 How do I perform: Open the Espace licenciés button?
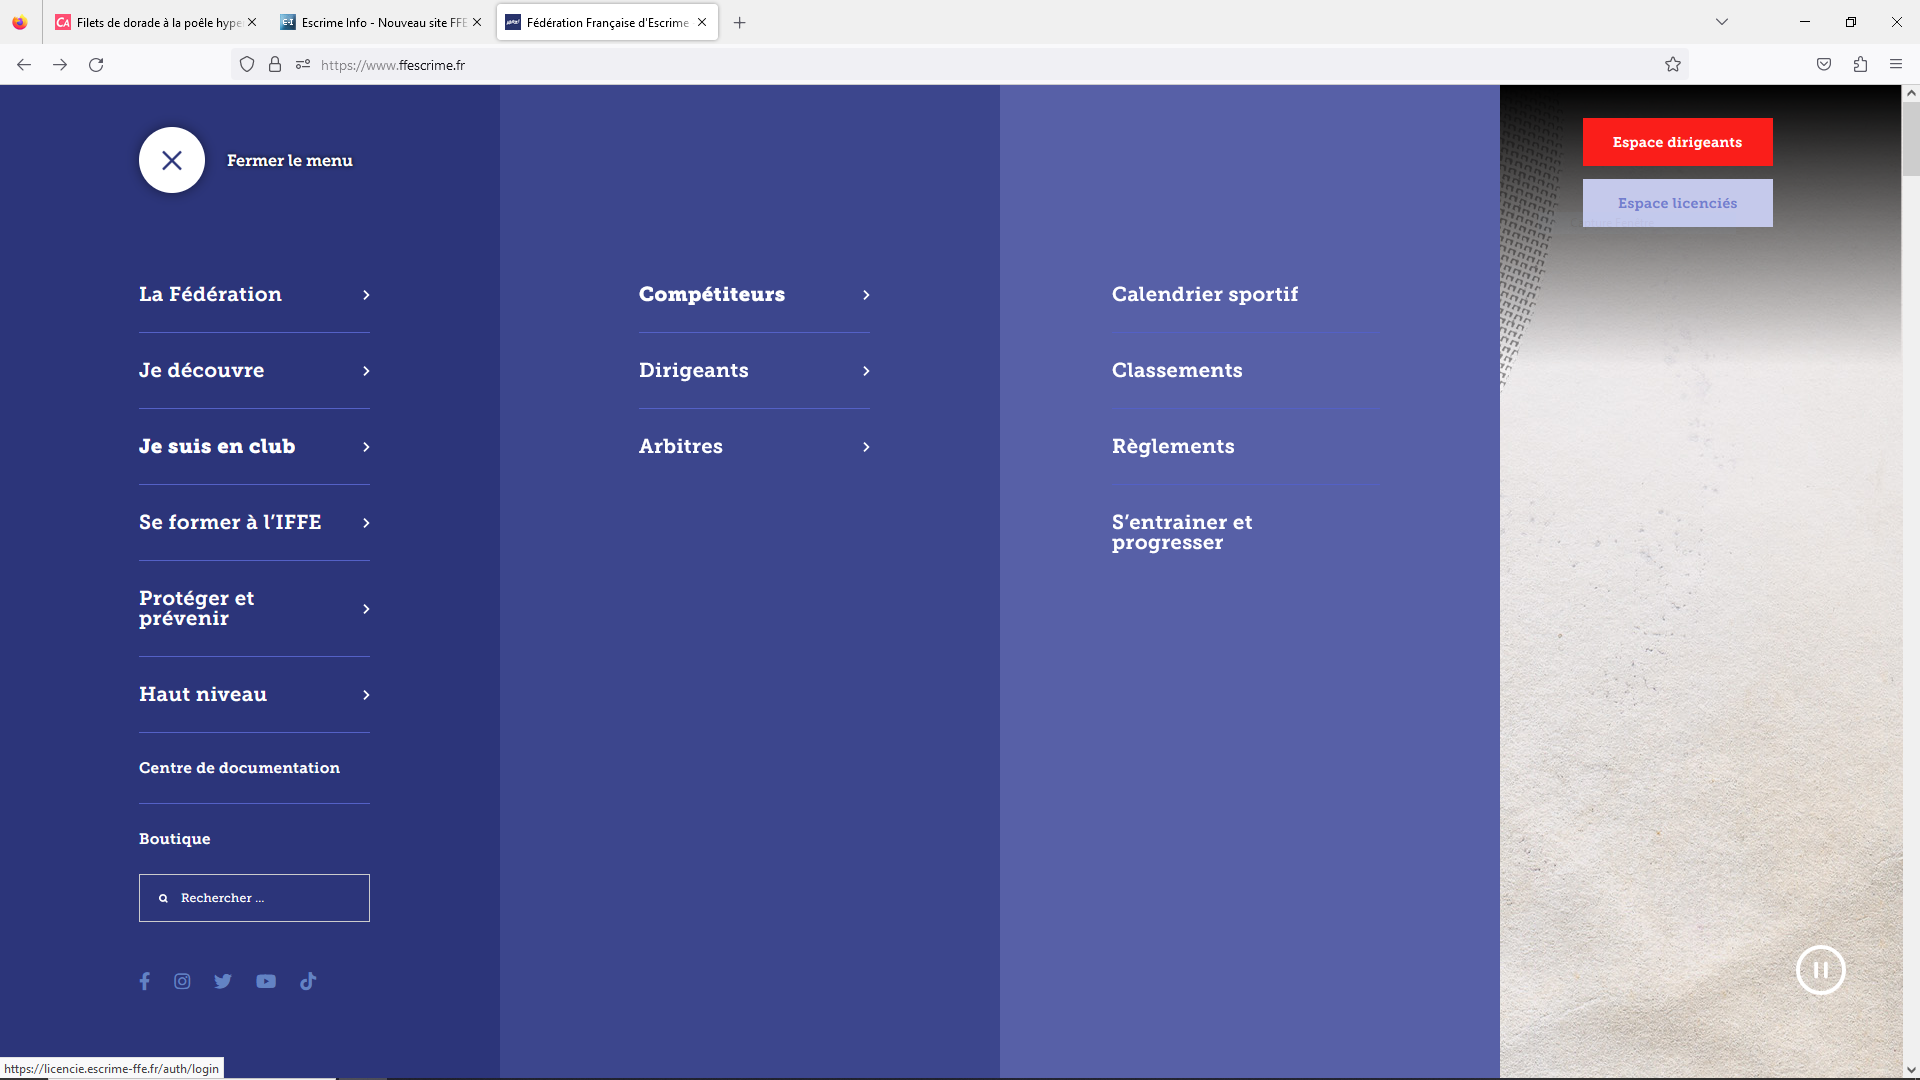coord(1677,203)
